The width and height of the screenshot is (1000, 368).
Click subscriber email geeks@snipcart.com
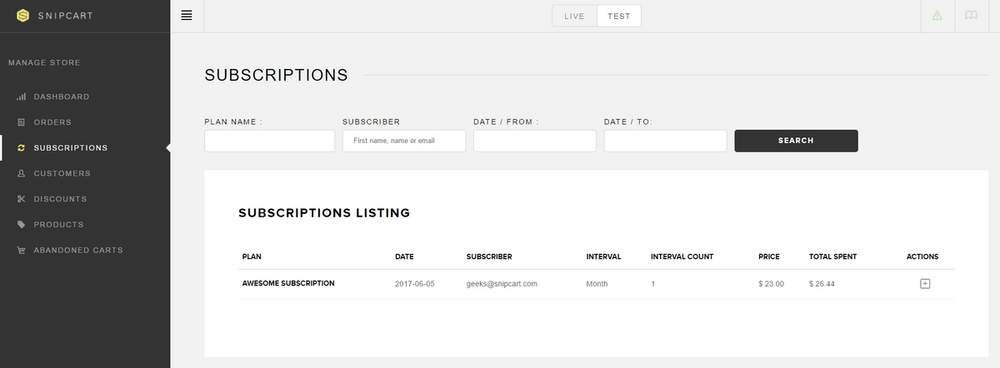coord(502,284)
